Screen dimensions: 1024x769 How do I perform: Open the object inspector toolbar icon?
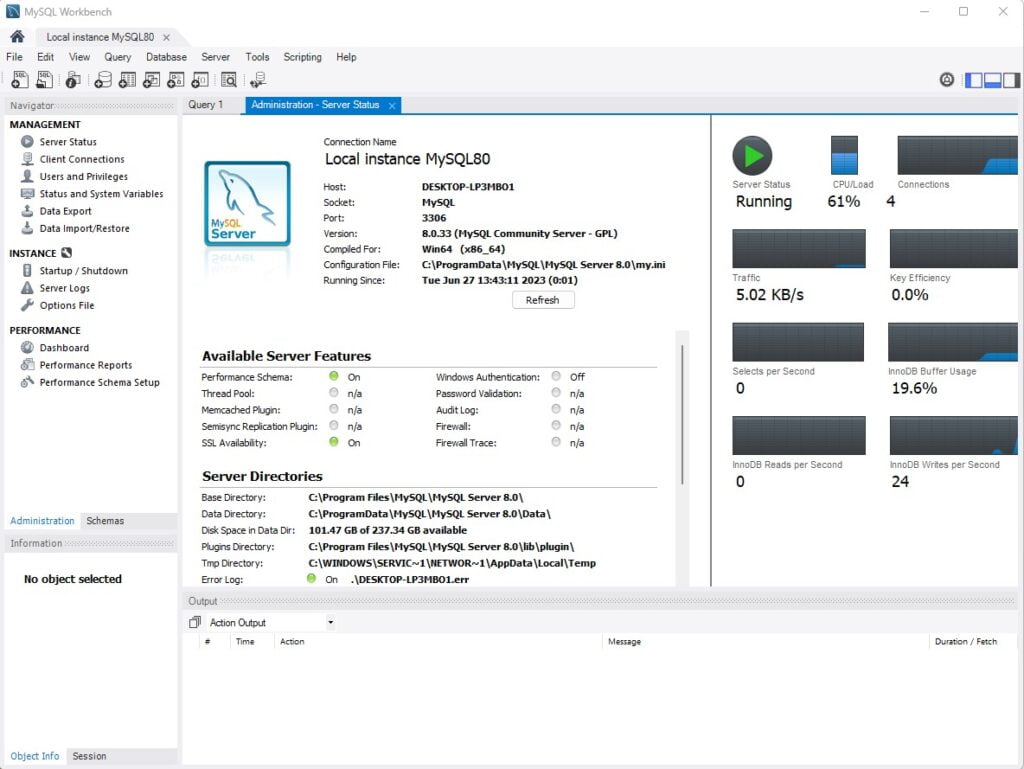[72, 80]
